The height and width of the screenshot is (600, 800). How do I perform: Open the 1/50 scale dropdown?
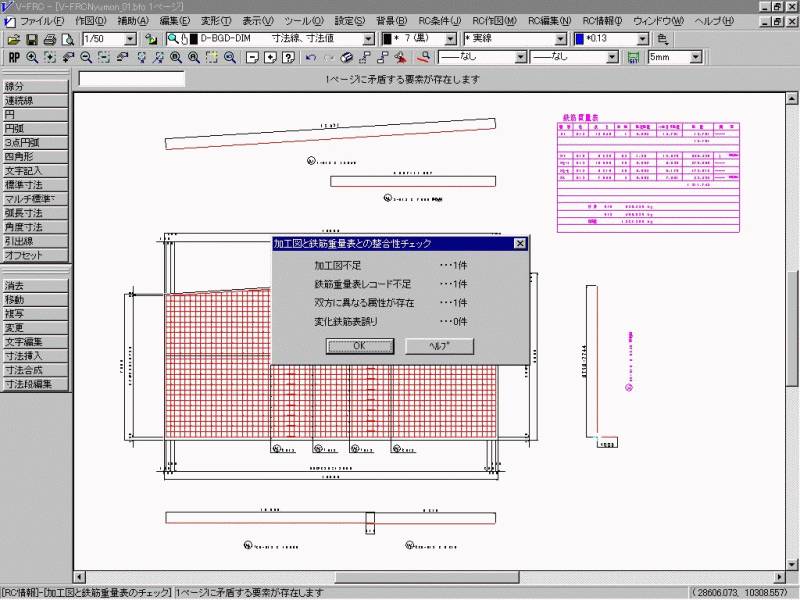coord(130,39)
